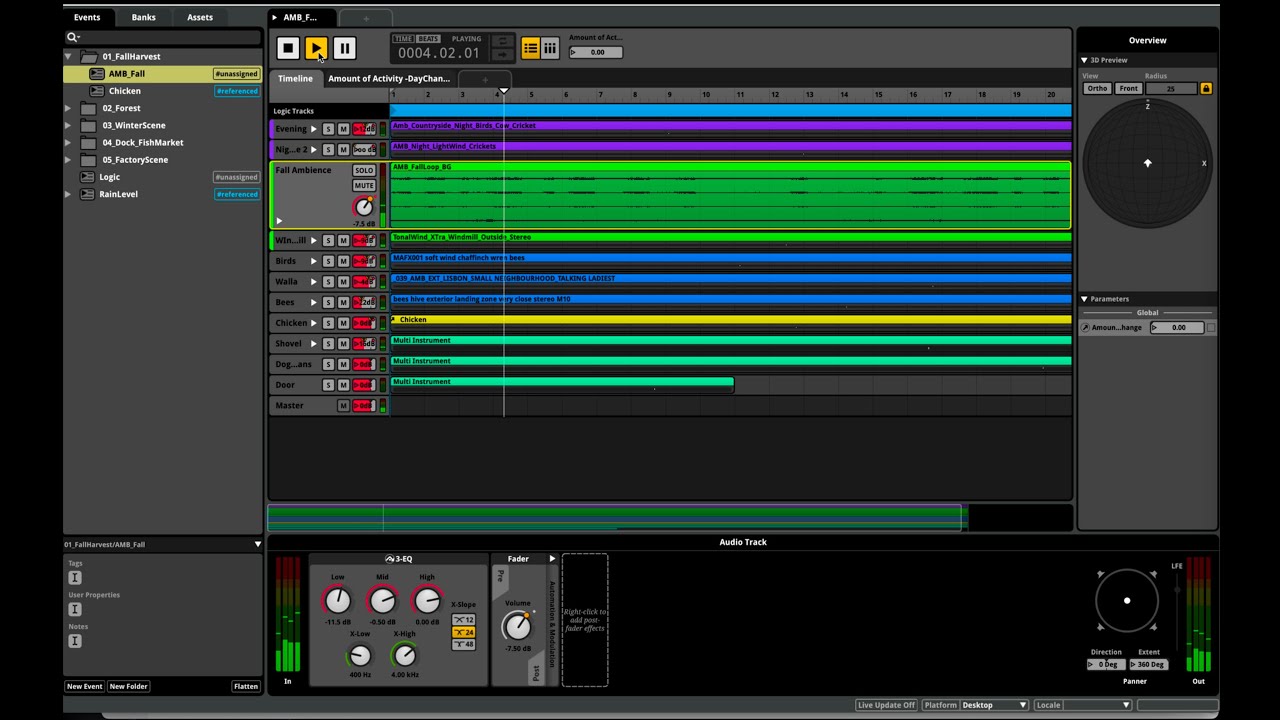Viewport: 1280px width, 720px height.
Task: Adjust the Fader Volume knob
Action: tap(517, 626)
